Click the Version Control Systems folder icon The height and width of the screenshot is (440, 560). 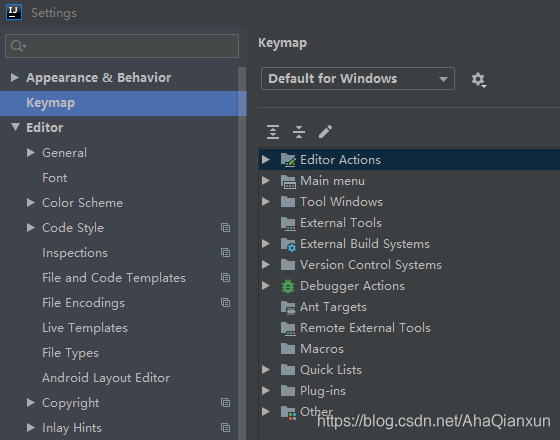coord(288,265)
